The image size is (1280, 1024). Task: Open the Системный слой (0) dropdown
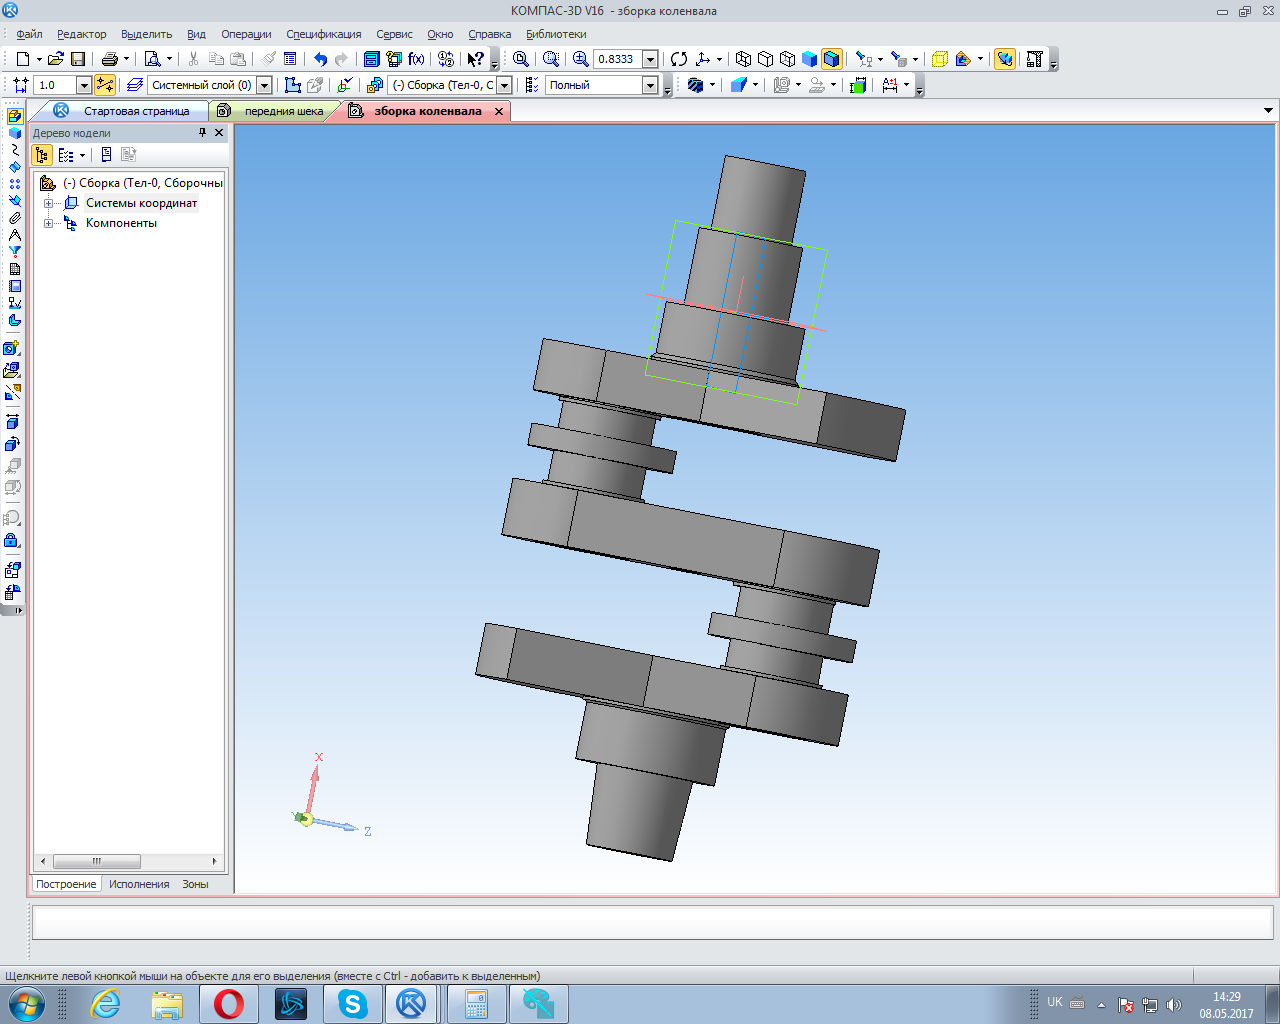coord(264,86)
